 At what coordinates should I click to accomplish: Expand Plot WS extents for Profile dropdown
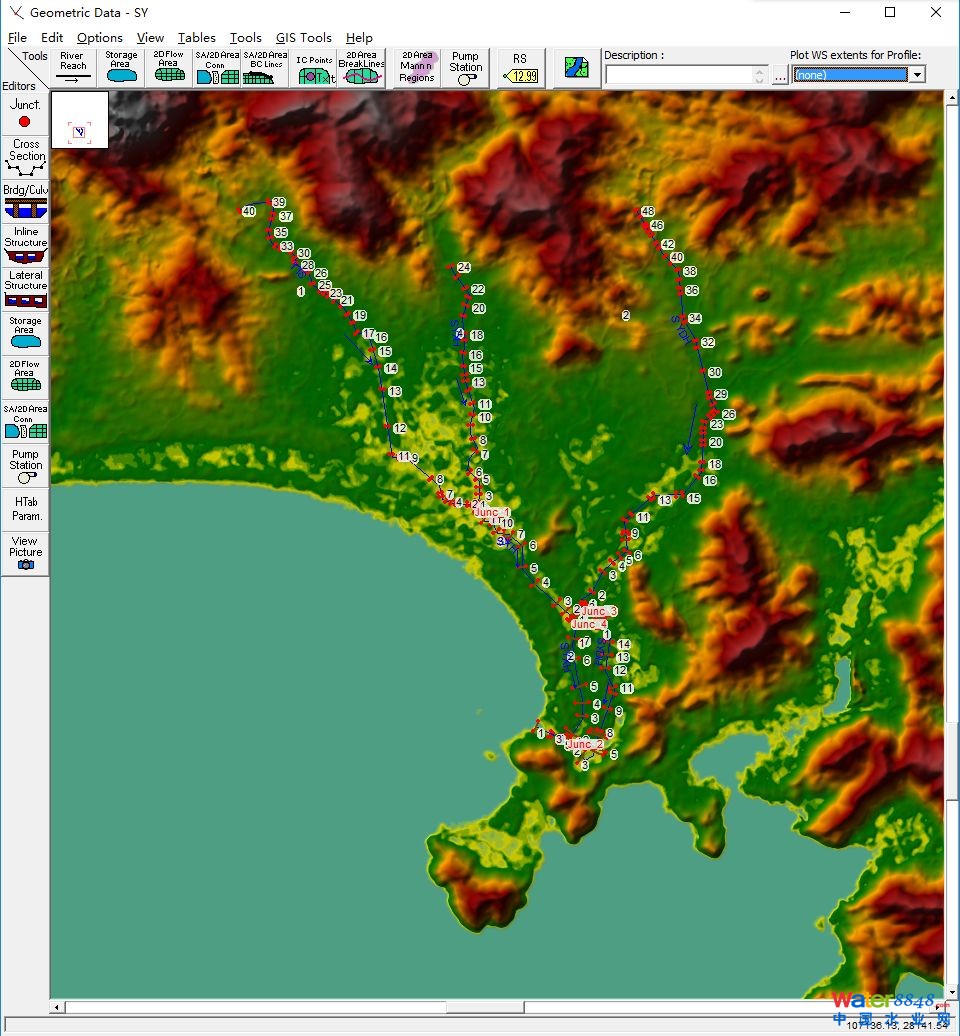pos(916,75)
